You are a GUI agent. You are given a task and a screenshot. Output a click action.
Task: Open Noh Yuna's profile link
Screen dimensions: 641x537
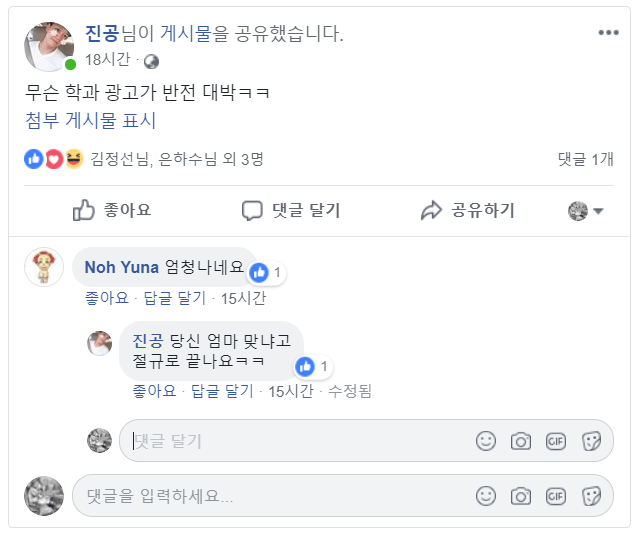[121, 267]
